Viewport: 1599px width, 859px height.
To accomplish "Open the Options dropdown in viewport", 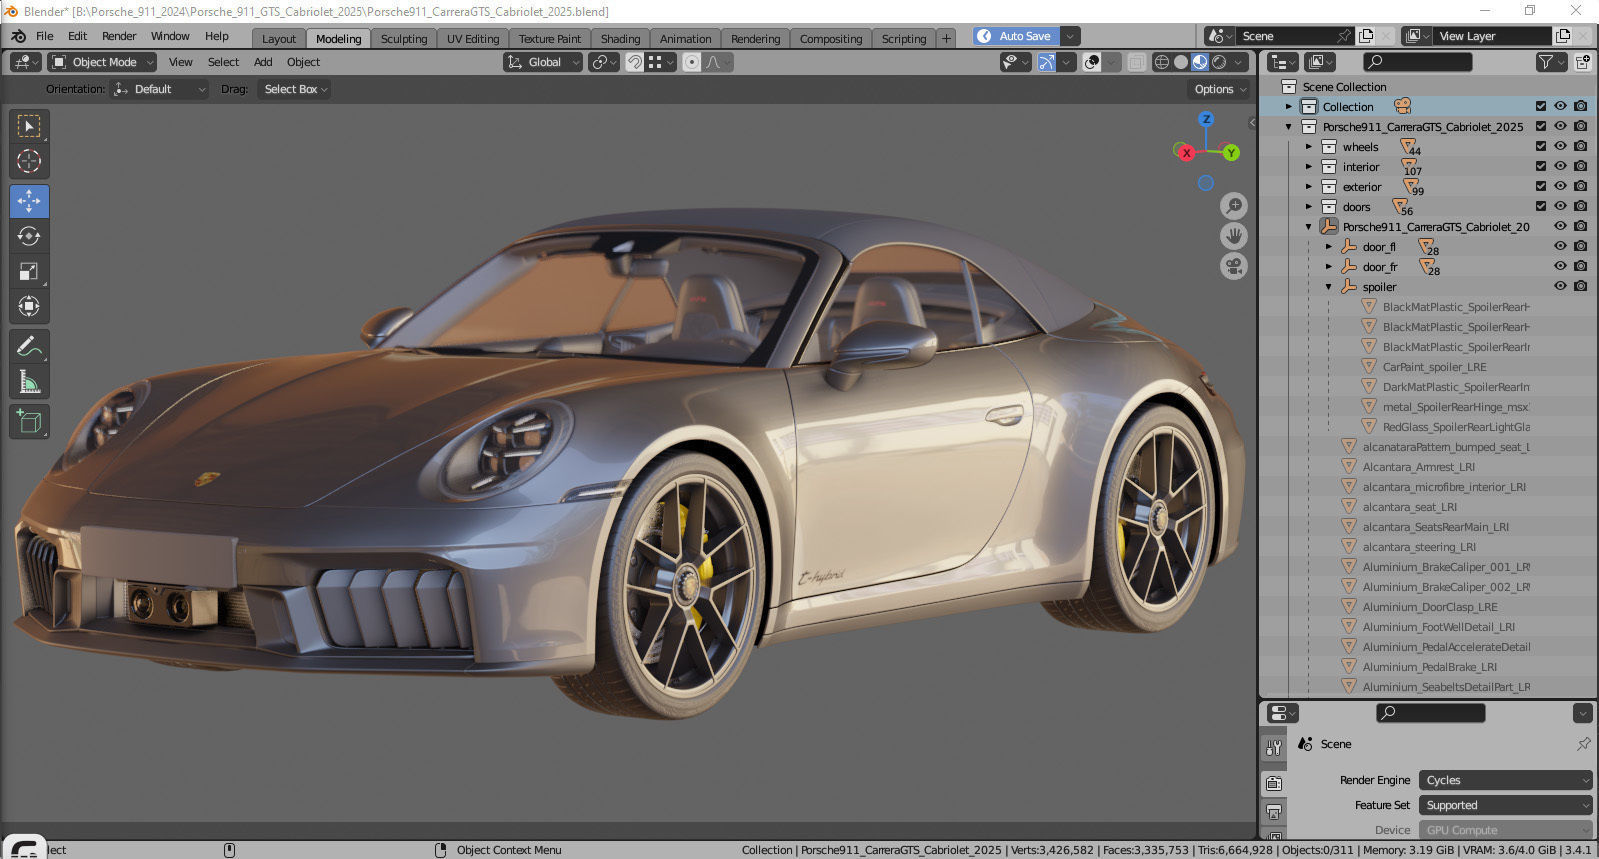I will [1220, 89].
